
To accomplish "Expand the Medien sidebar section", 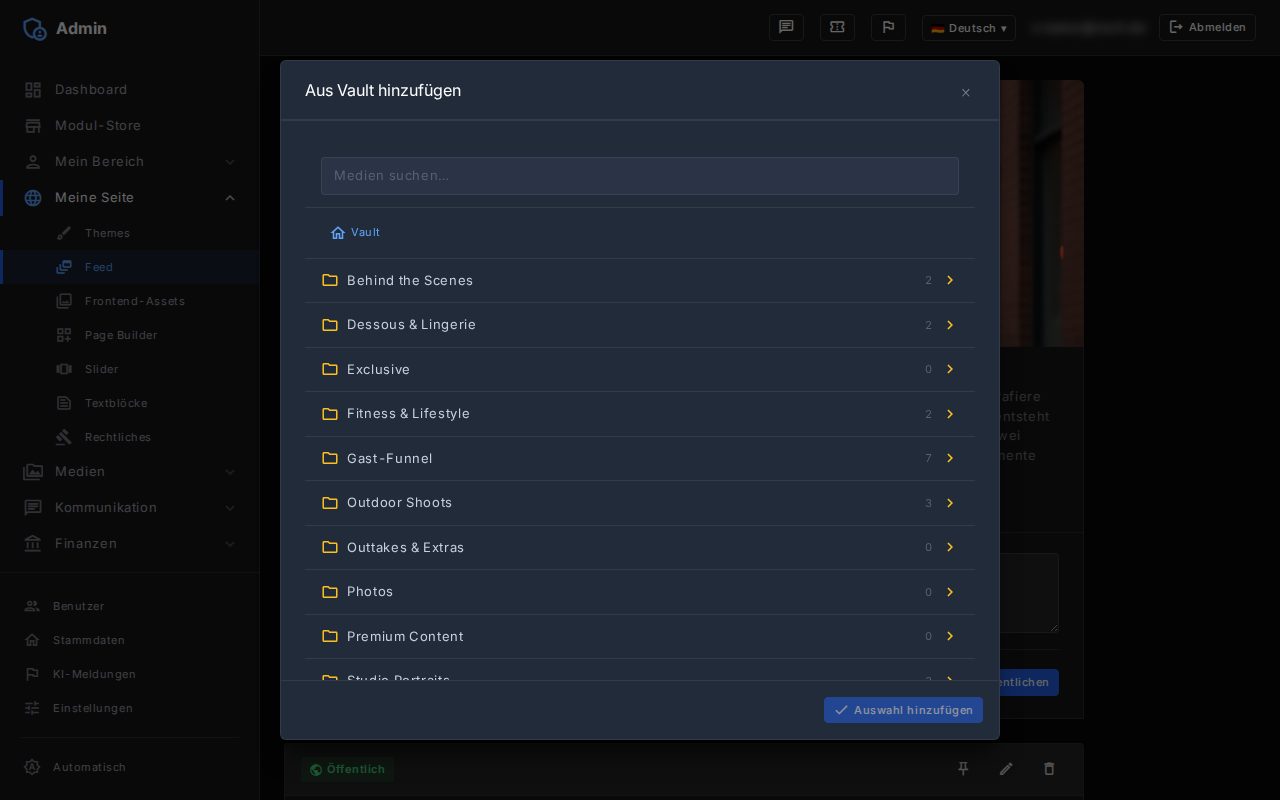I will tap(129, 472).
